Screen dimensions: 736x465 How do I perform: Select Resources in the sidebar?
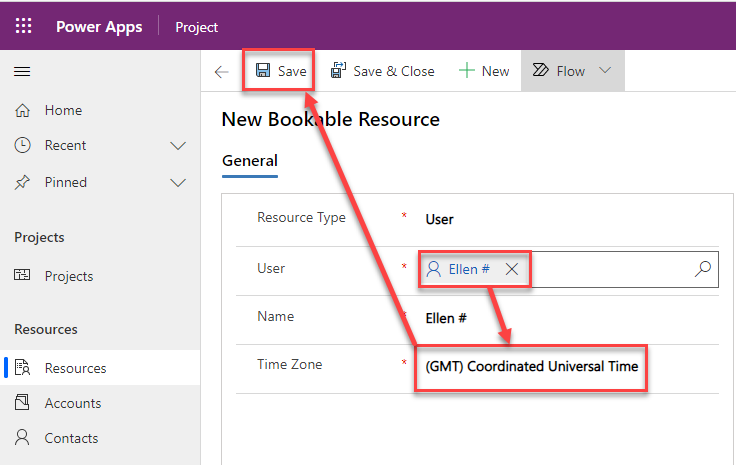point(75,368)
